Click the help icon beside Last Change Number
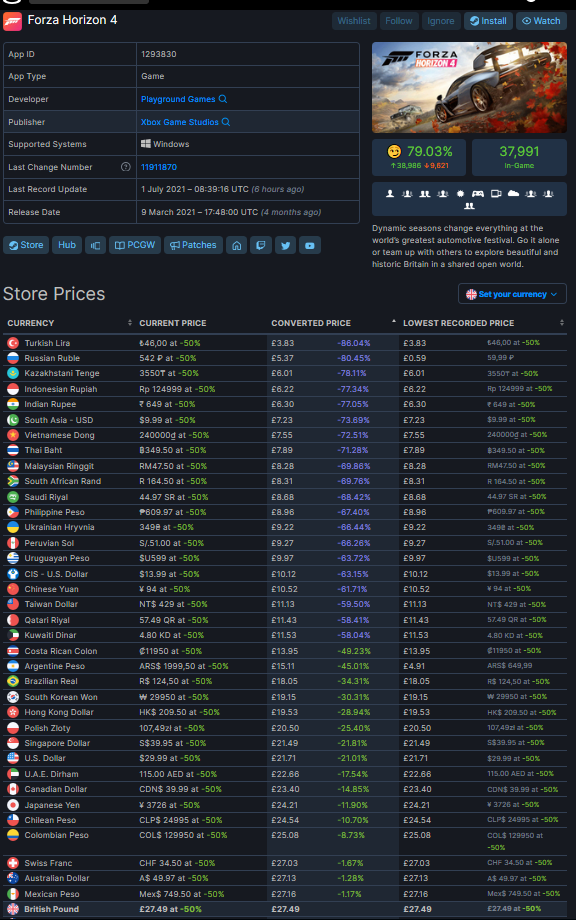The height and width of the screenshot is (920, 576). 126,167
